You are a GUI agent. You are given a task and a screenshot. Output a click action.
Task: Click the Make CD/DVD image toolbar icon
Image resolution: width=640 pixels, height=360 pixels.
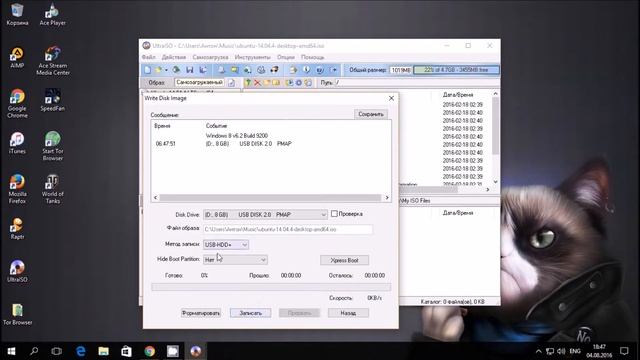[x=221, y=70]
